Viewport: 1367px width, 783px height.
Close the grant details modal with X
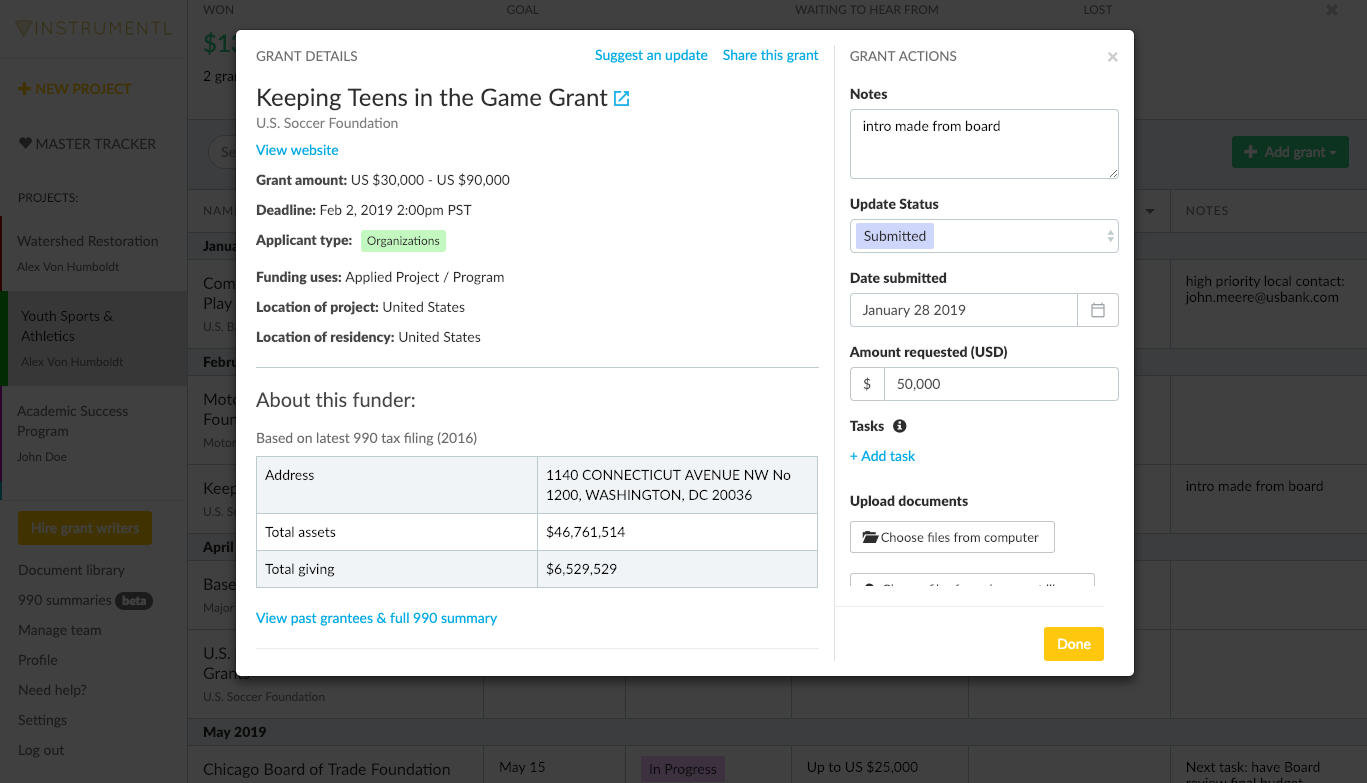1112,57
